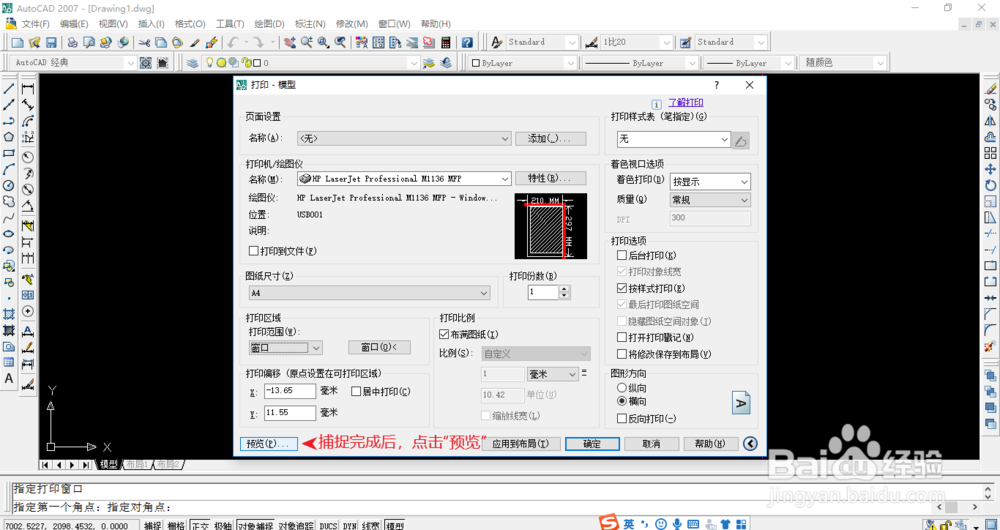Open the Layer Properties Manager icon

click(192, 63)
